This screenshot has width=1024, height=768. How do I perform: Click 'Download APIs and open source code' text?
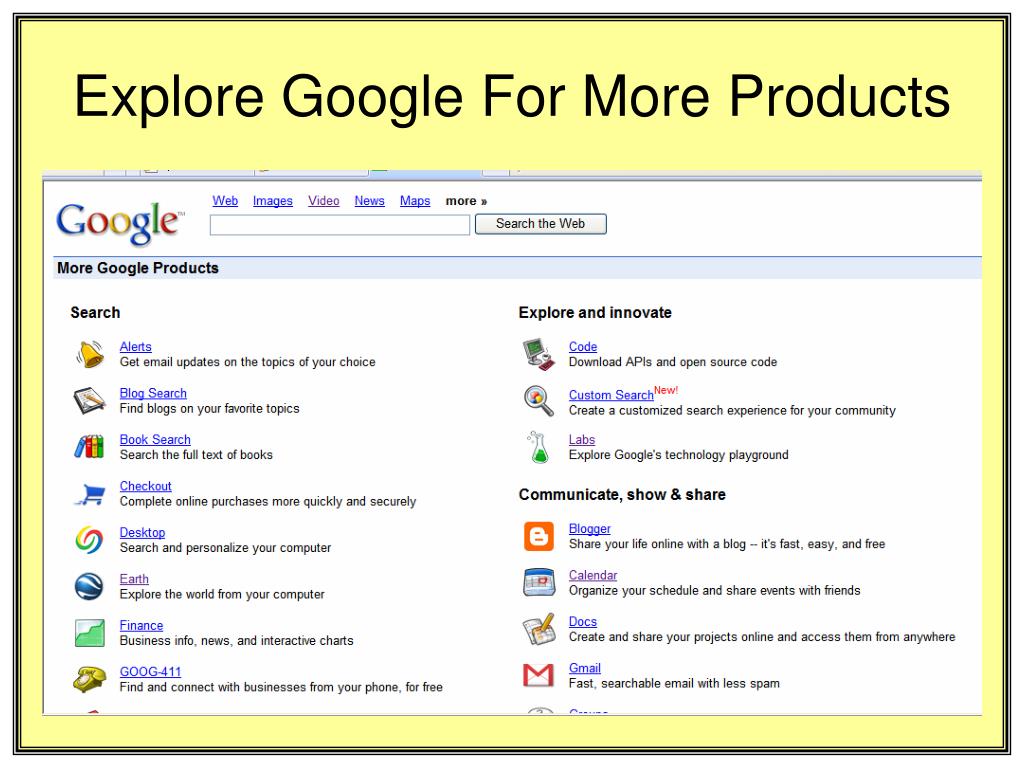click(x=673, y=362)
